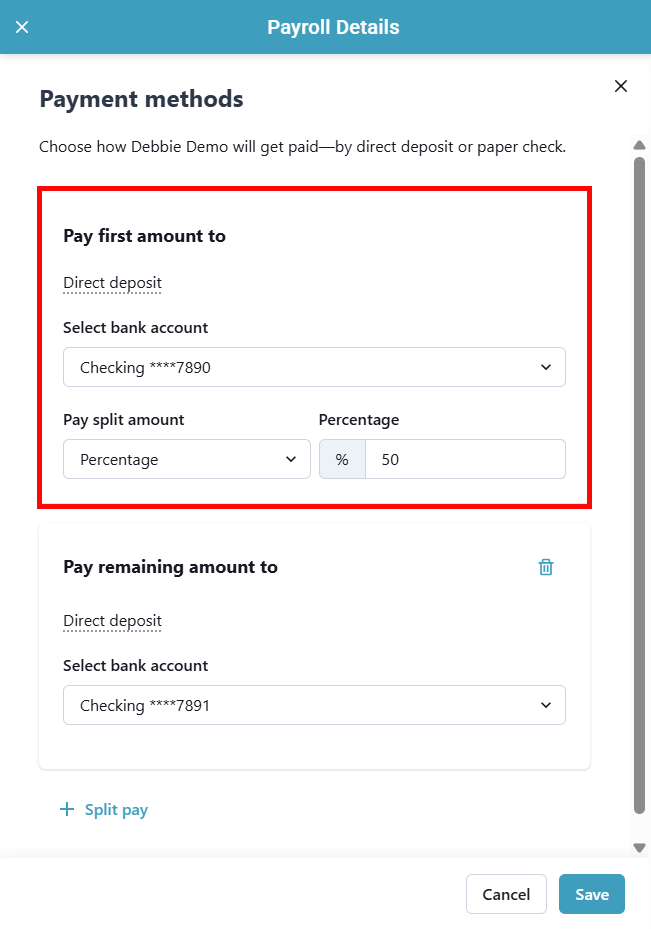This screenshot has width=651, height=929.
Task: Click the Pay split amount label
Action: coord(123,420)
